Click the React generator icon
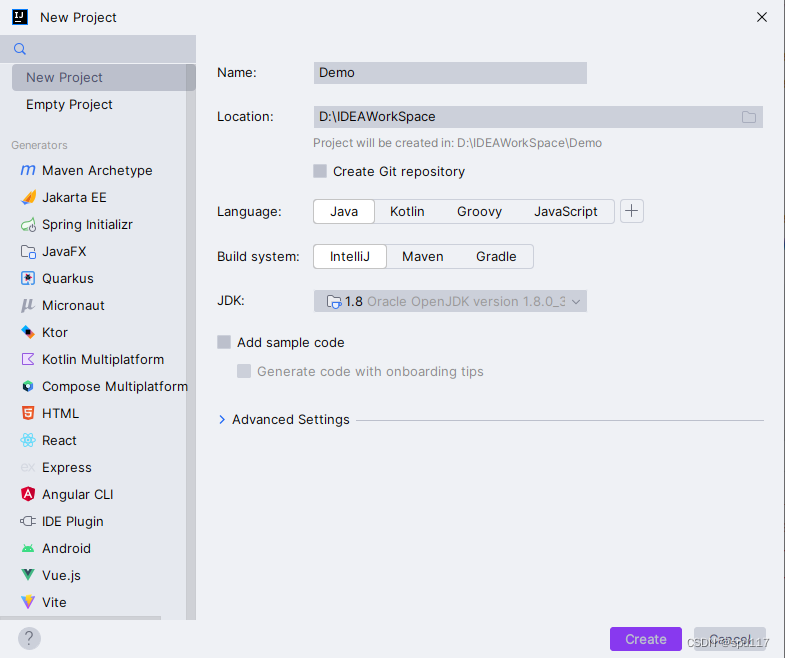 (28, 441)
